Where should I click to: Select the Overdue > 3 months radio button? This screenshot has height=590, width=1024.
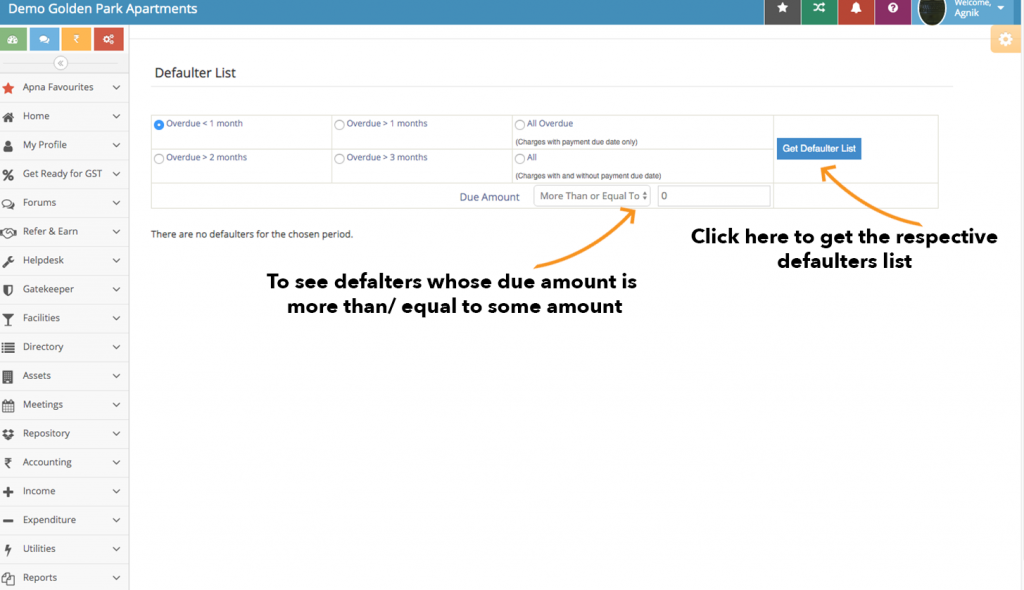339,157
